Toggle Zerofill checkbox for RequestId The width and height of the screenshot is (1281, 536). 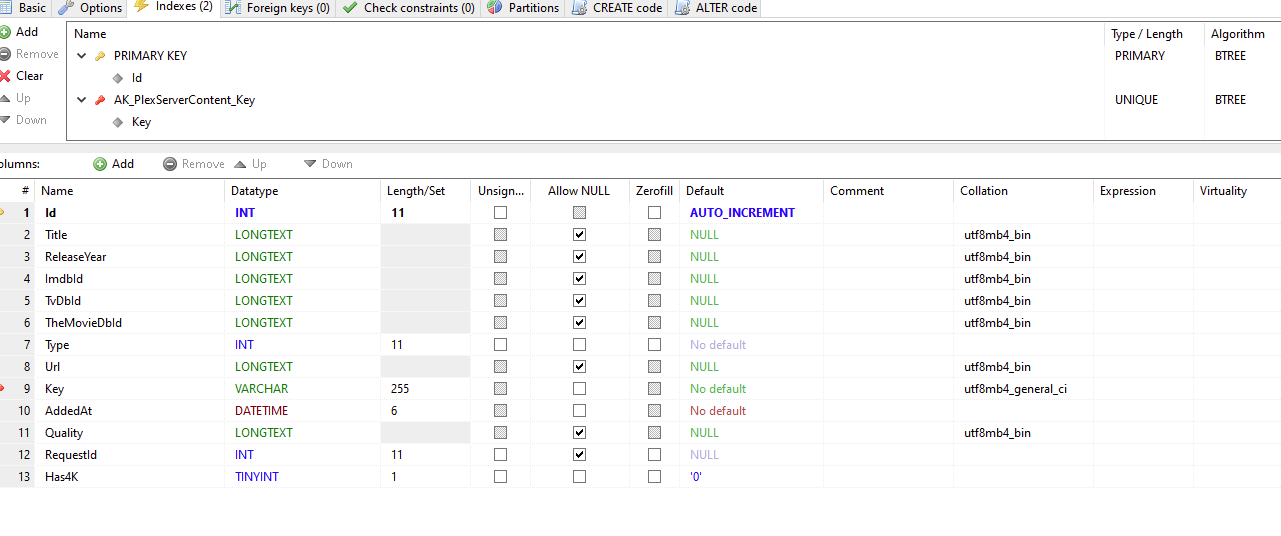click(x=654, y=455)
